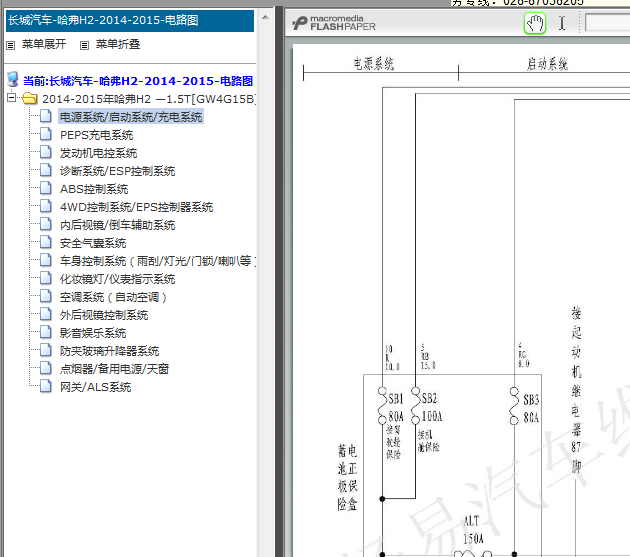Open 车身控制系统 (雨刮/灯光/门锁/喇叭等) diagram
This screenshot has width=630, height=557.
click(158, 261)
